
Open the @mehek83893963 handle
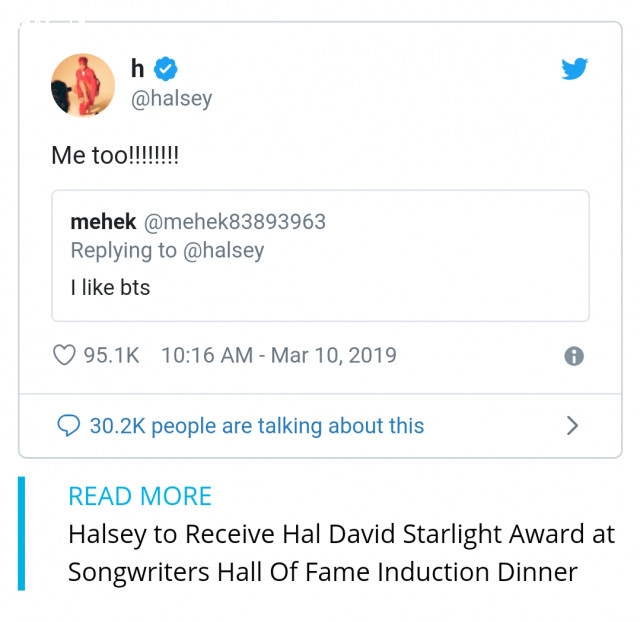[x=235, y=222]
